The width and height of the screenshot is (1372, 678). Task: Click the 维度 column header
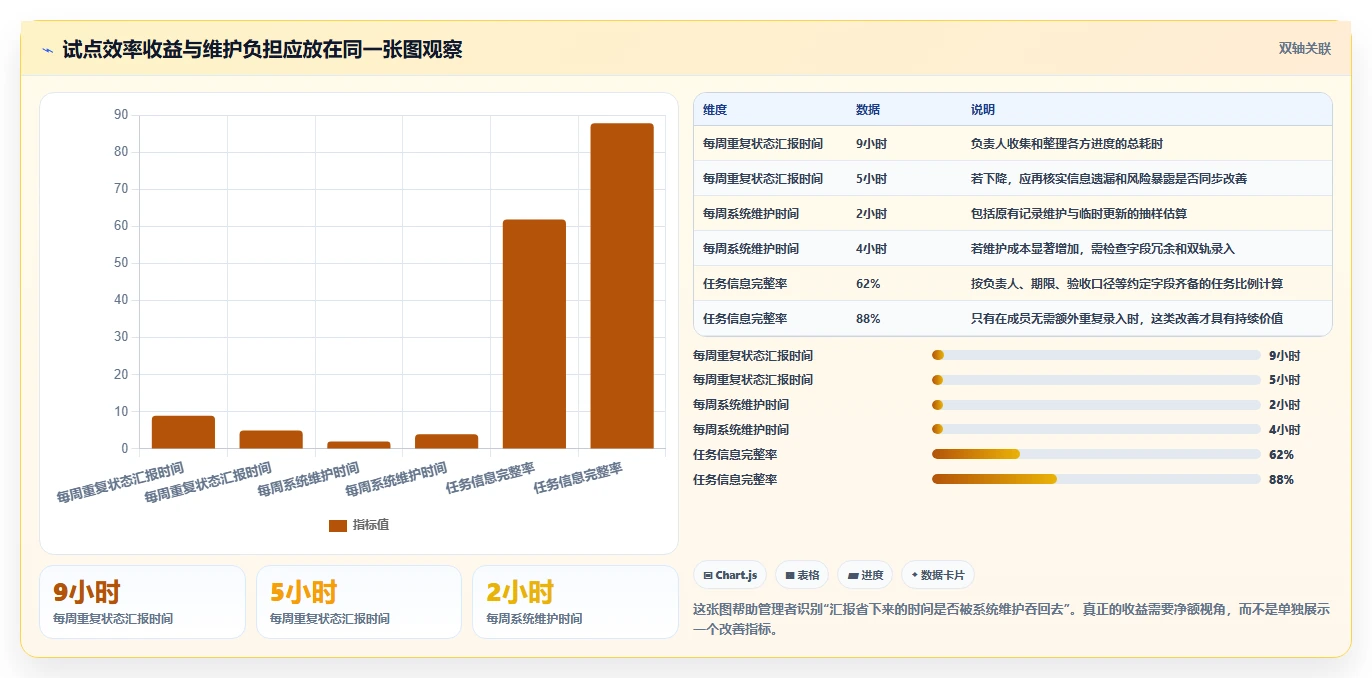tap(715, 110)
